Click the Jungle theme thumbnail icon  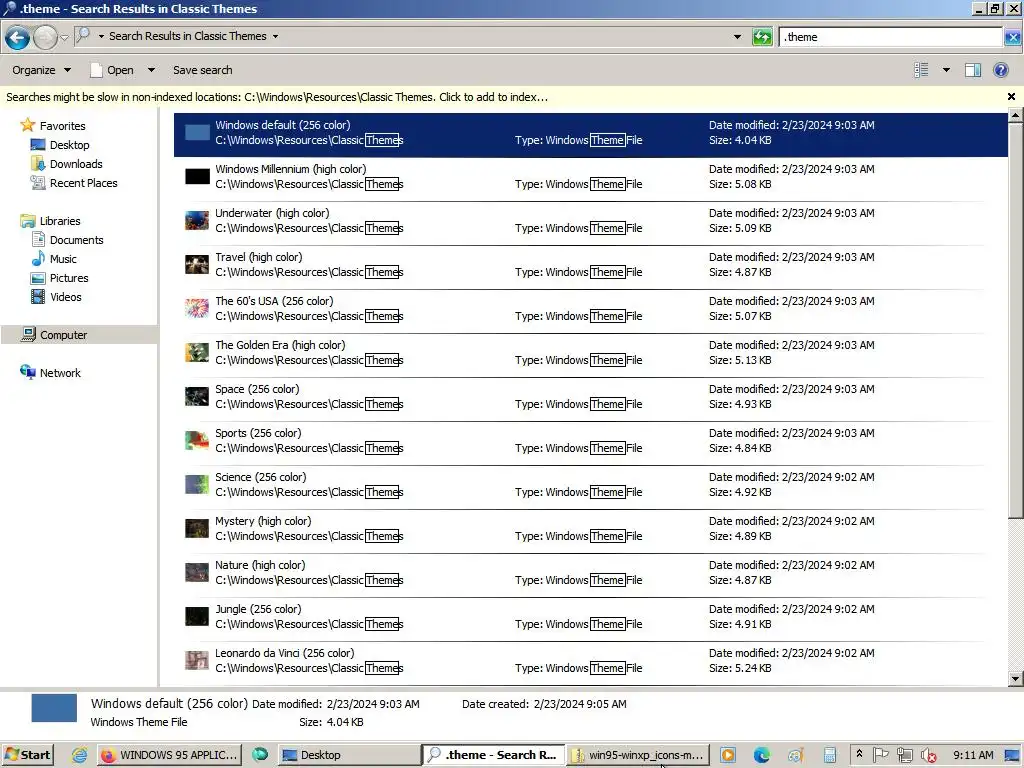(x=197, y=616)
